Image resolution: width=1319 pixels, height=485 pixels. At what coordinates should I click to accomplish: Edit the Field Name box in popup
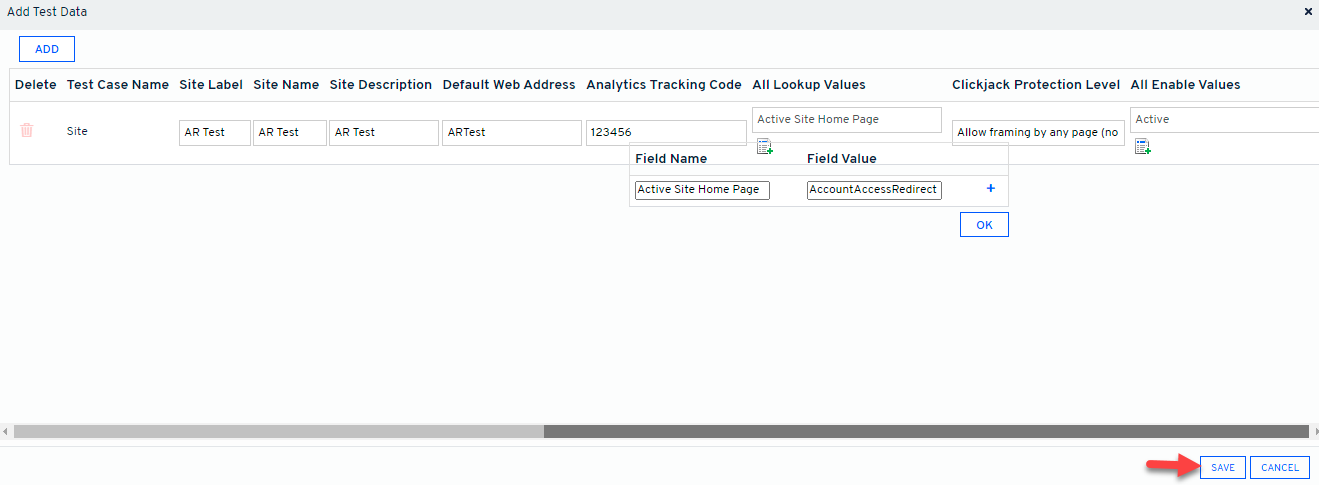click(x=702, y=190)
